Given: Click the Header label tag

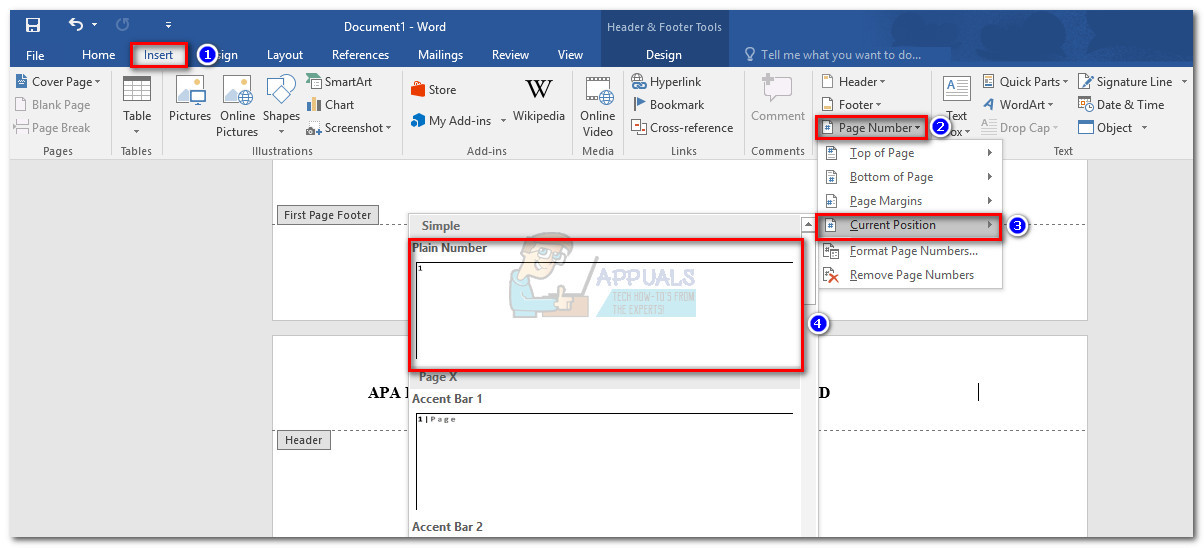Looking at the screenshot, I should (x=303, y=440).
